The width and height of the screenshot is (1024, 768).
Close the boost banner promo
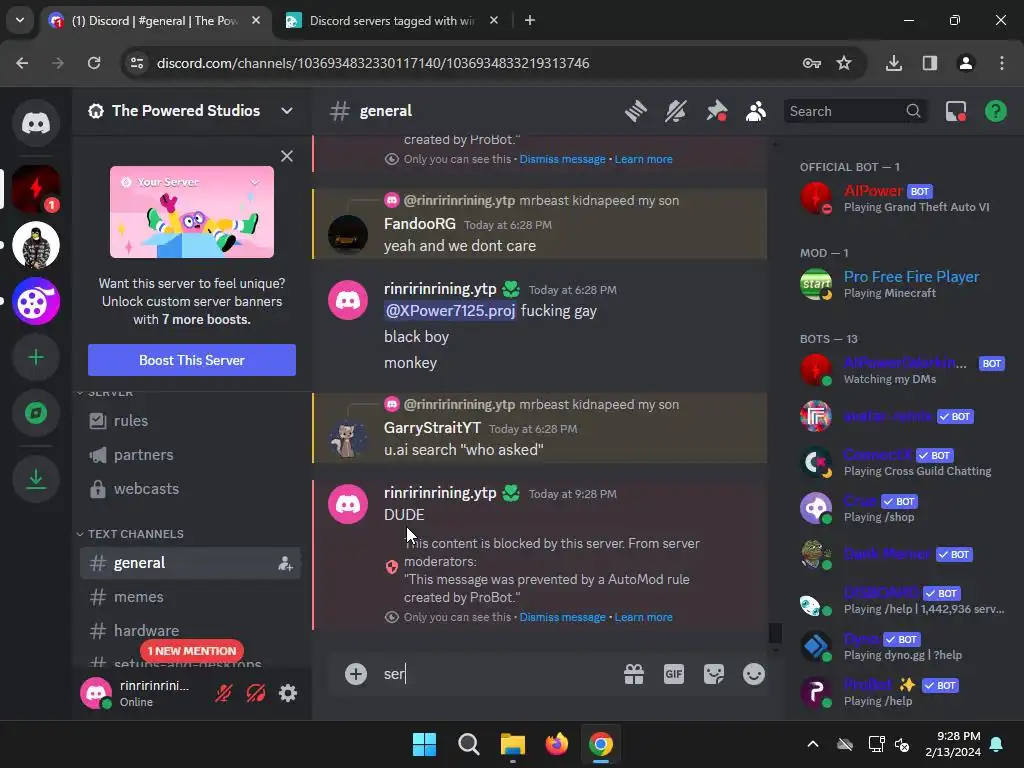[287, 156]
